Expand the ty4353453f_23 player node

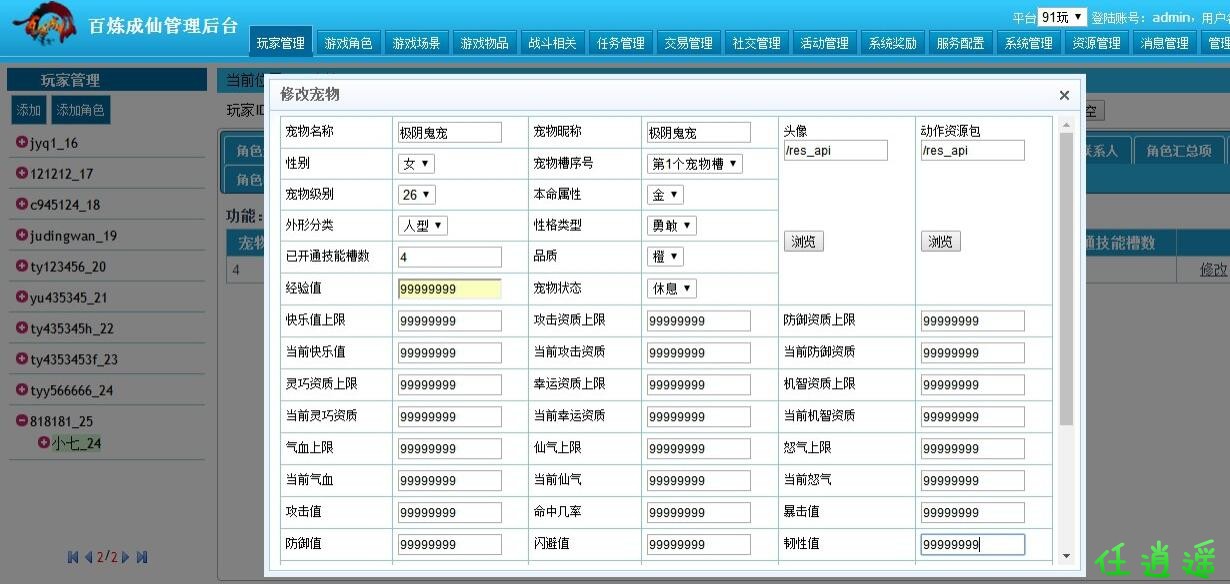point(22,359)
